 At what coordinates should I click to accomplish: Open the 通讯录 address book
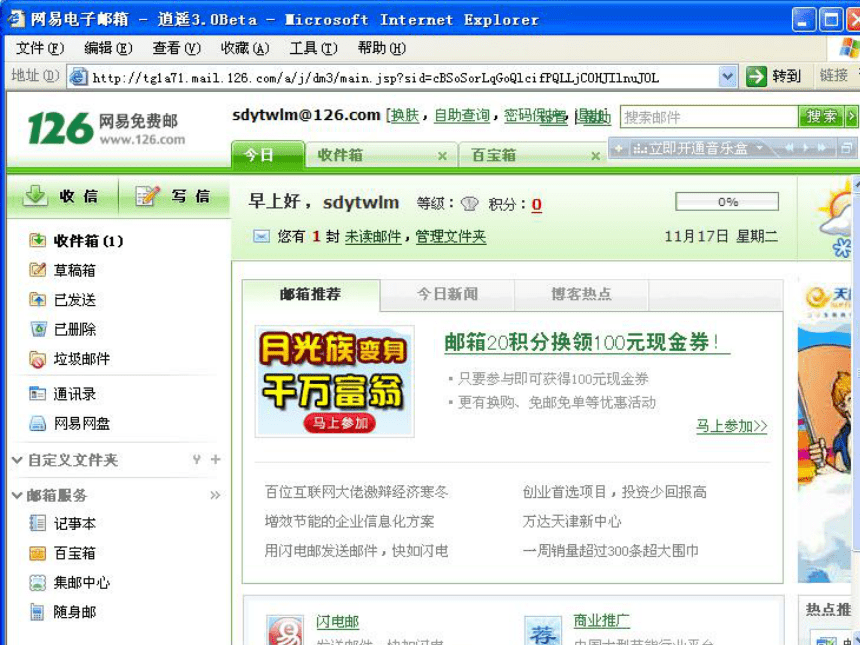[x=63, y=394]
